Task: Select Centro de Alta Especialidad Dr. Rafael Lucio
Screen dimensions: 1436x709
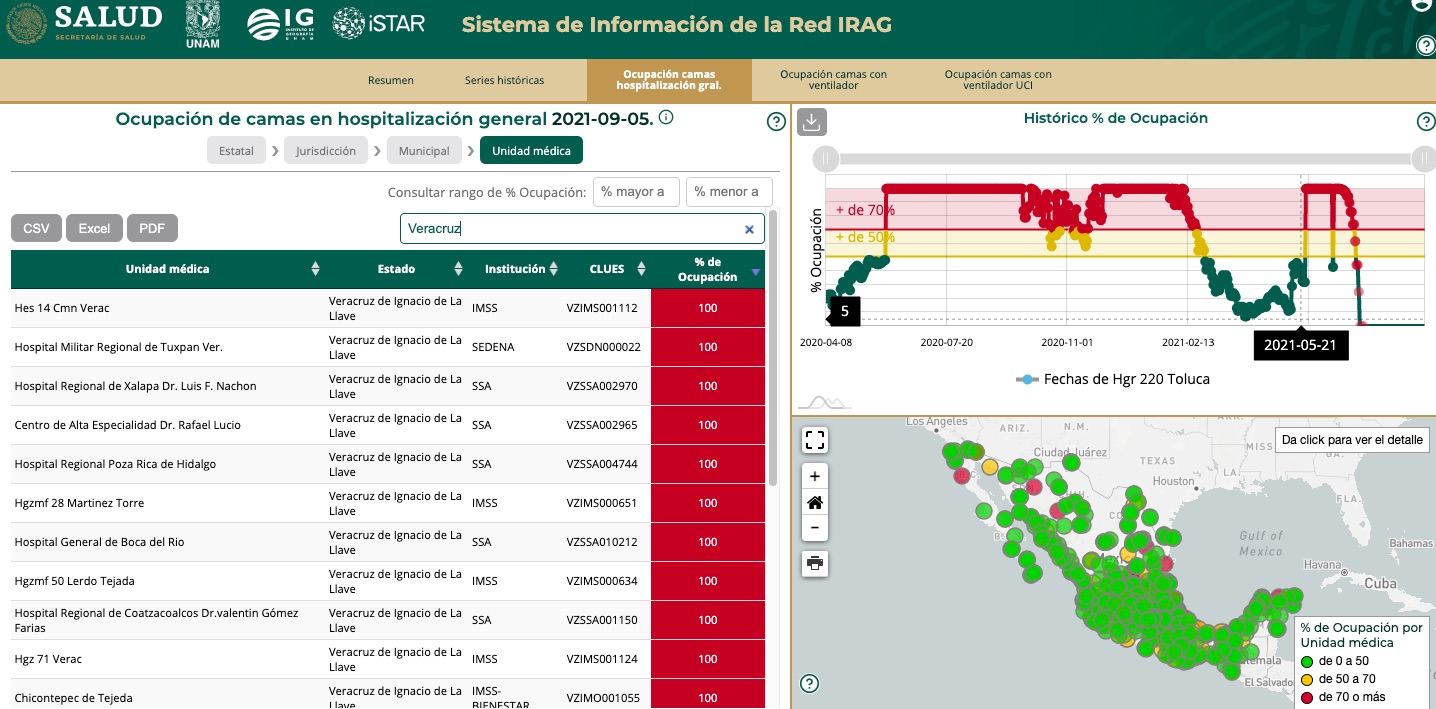Action: click(x=388, y=425)
